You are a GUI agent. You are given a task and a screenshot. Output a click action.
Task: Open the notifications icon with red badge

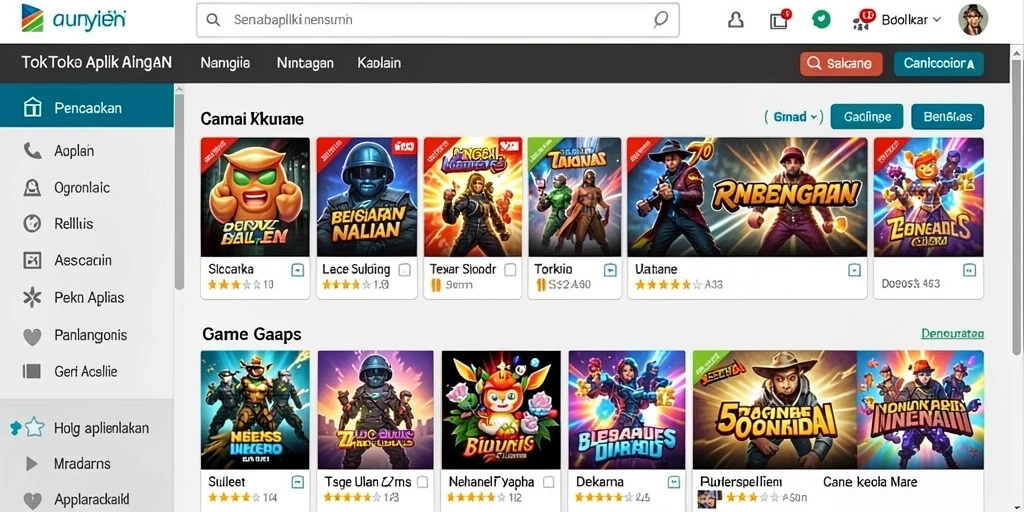779,20
